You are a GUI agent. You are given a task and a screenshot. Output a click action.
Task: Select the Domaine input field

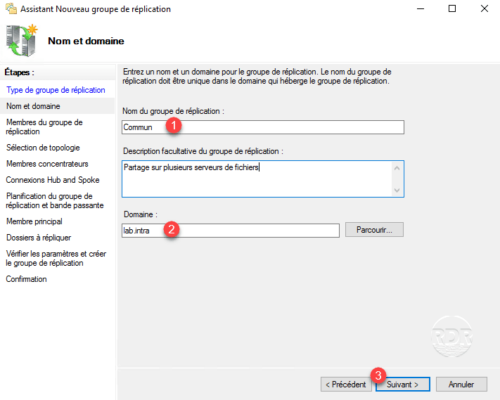coord(231,230)
